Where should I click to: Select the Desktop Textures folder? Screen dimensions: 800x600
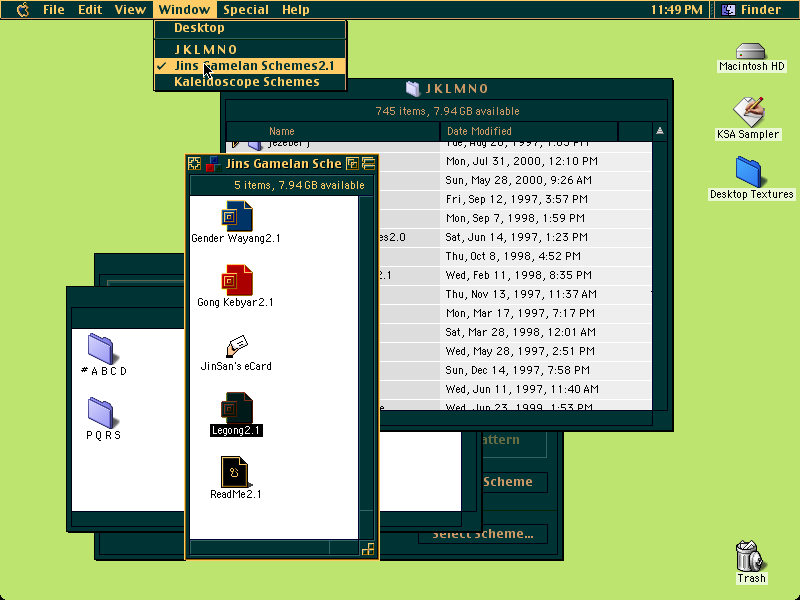(752, 178)
